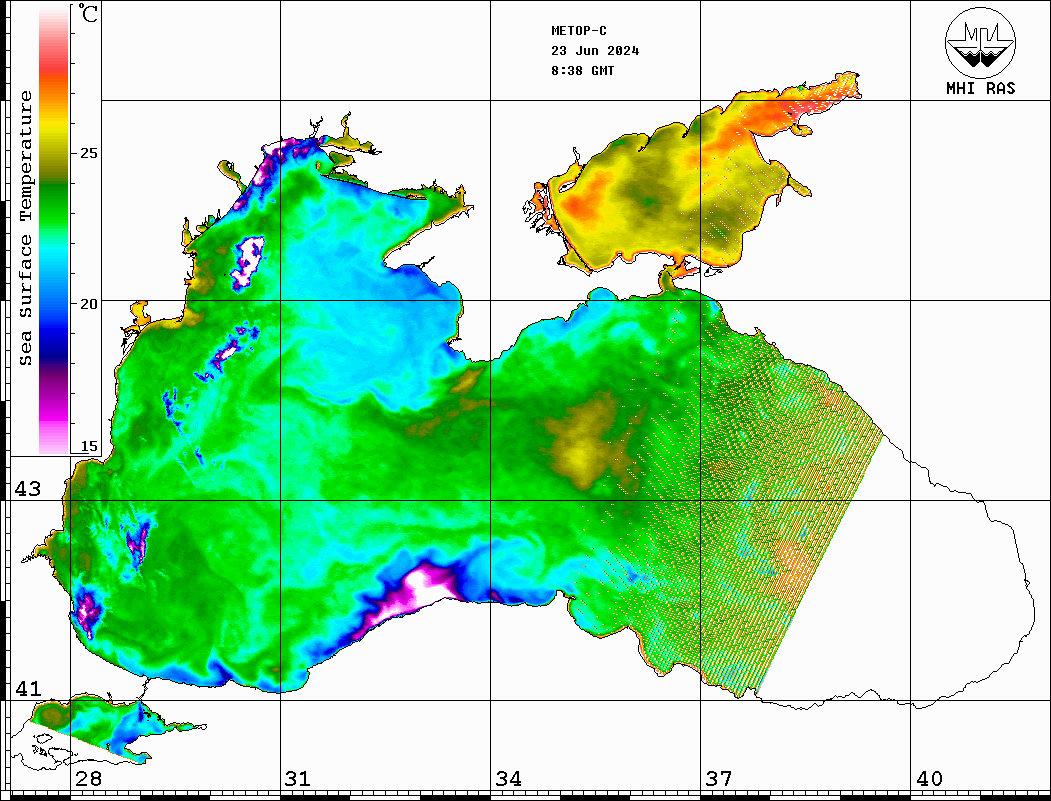The image size is (1051, 801).
Task: Click the longitude label '34'
Action: [508, 779]
